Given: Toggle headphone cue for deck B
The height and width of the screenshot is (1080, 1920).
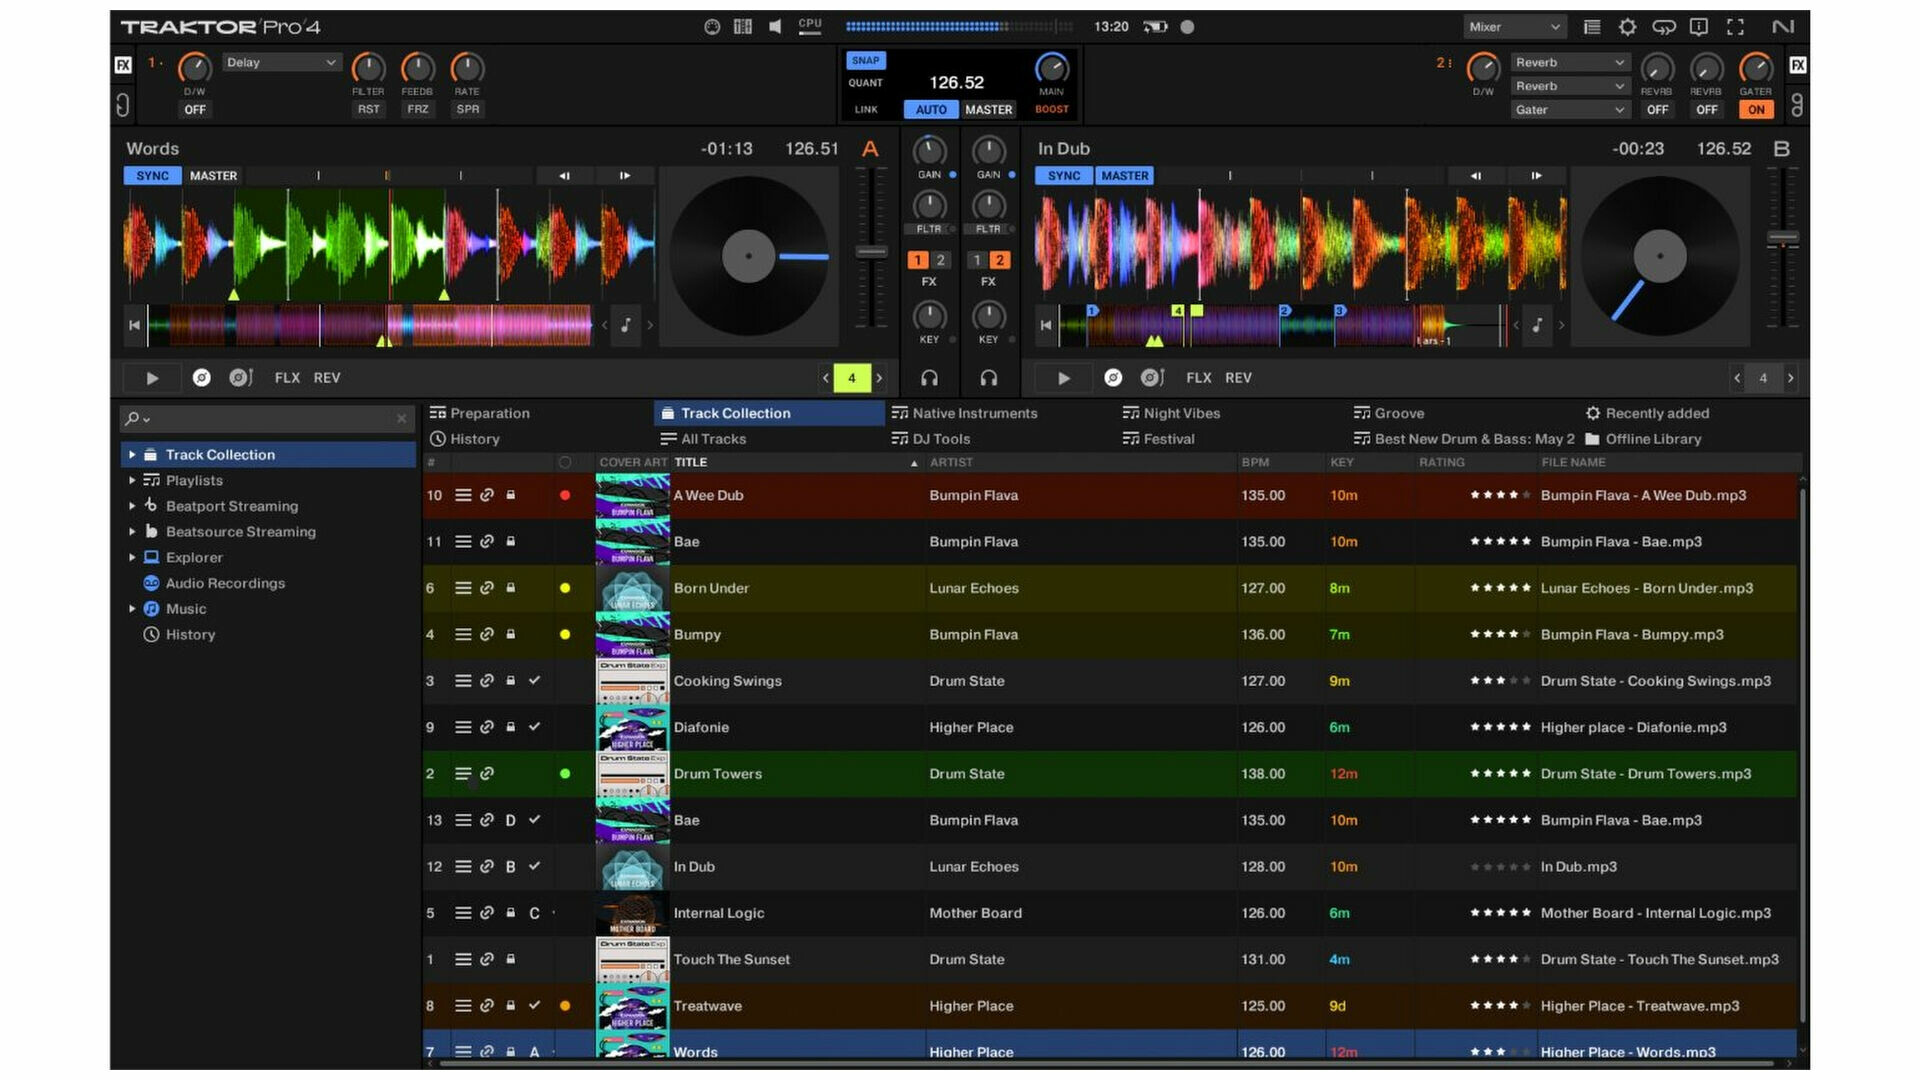Looking at the screenshot, I should coord(988,378).
